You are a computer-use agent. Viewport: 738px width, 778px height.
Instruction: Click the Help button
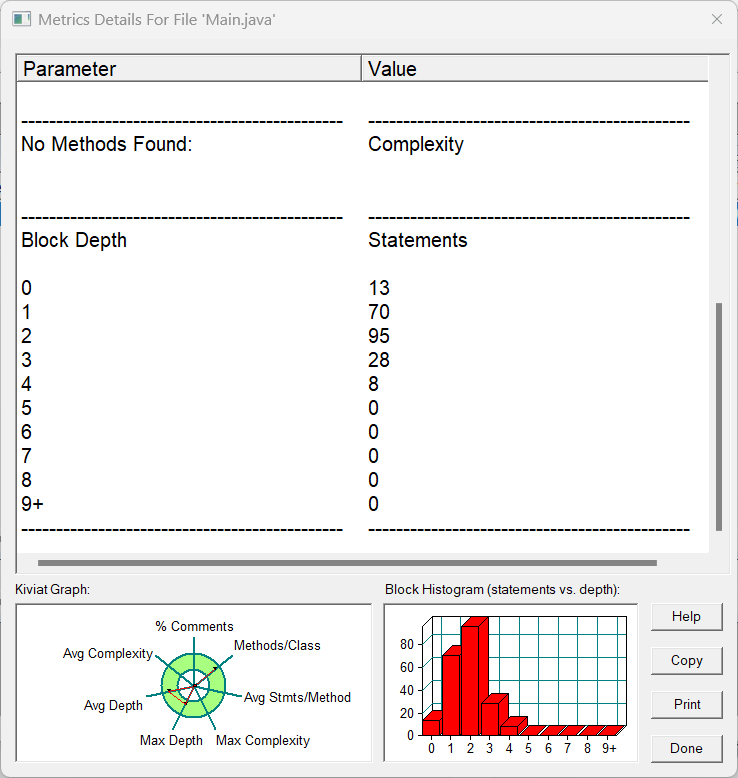pyautogui.click(x=686, y=617)
